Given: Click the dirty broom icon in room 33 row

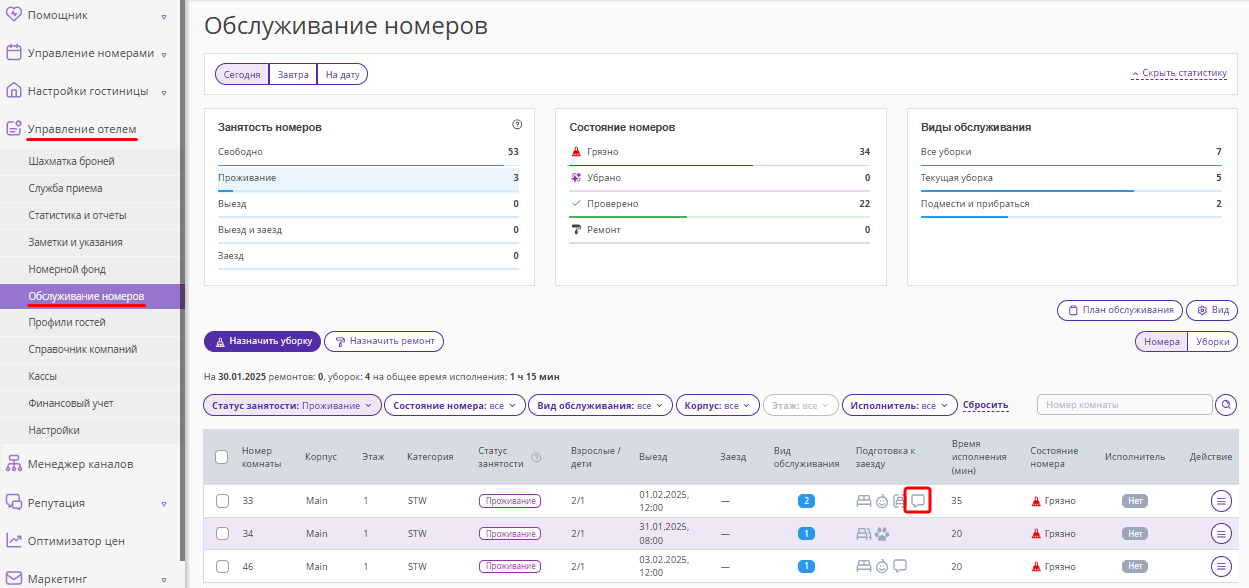Looking at the screenshot, I should [1036, 501].
